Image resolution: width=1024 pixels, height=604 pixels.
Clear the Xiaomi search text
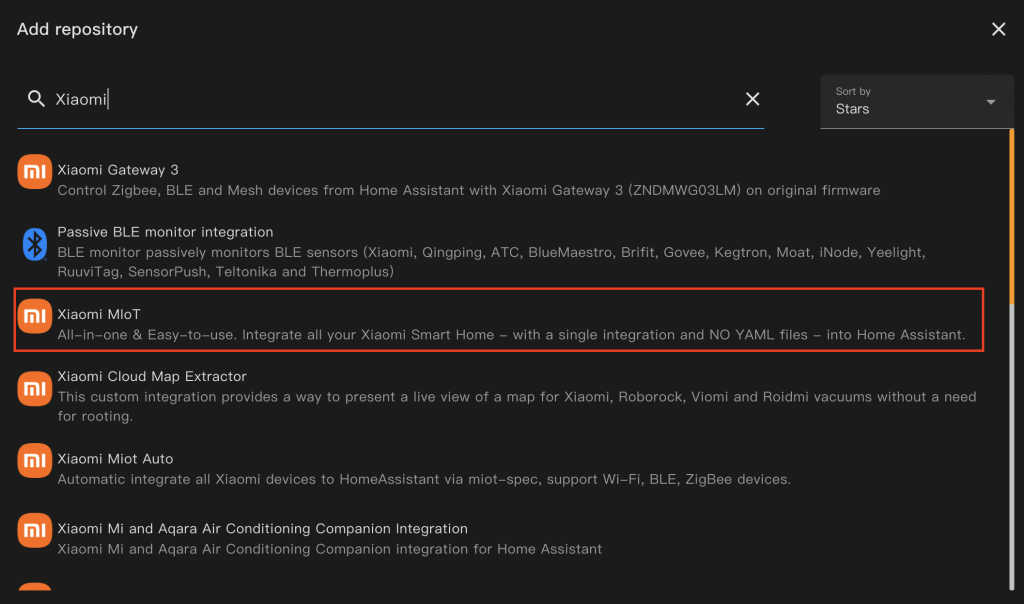pyautogui.click(x=752, y=99)
